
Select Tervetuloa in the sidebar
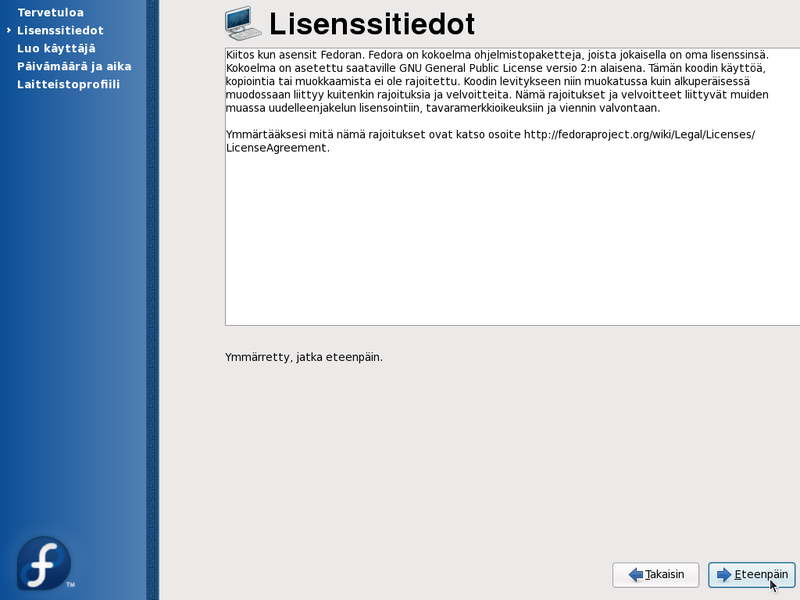point(50,13)
